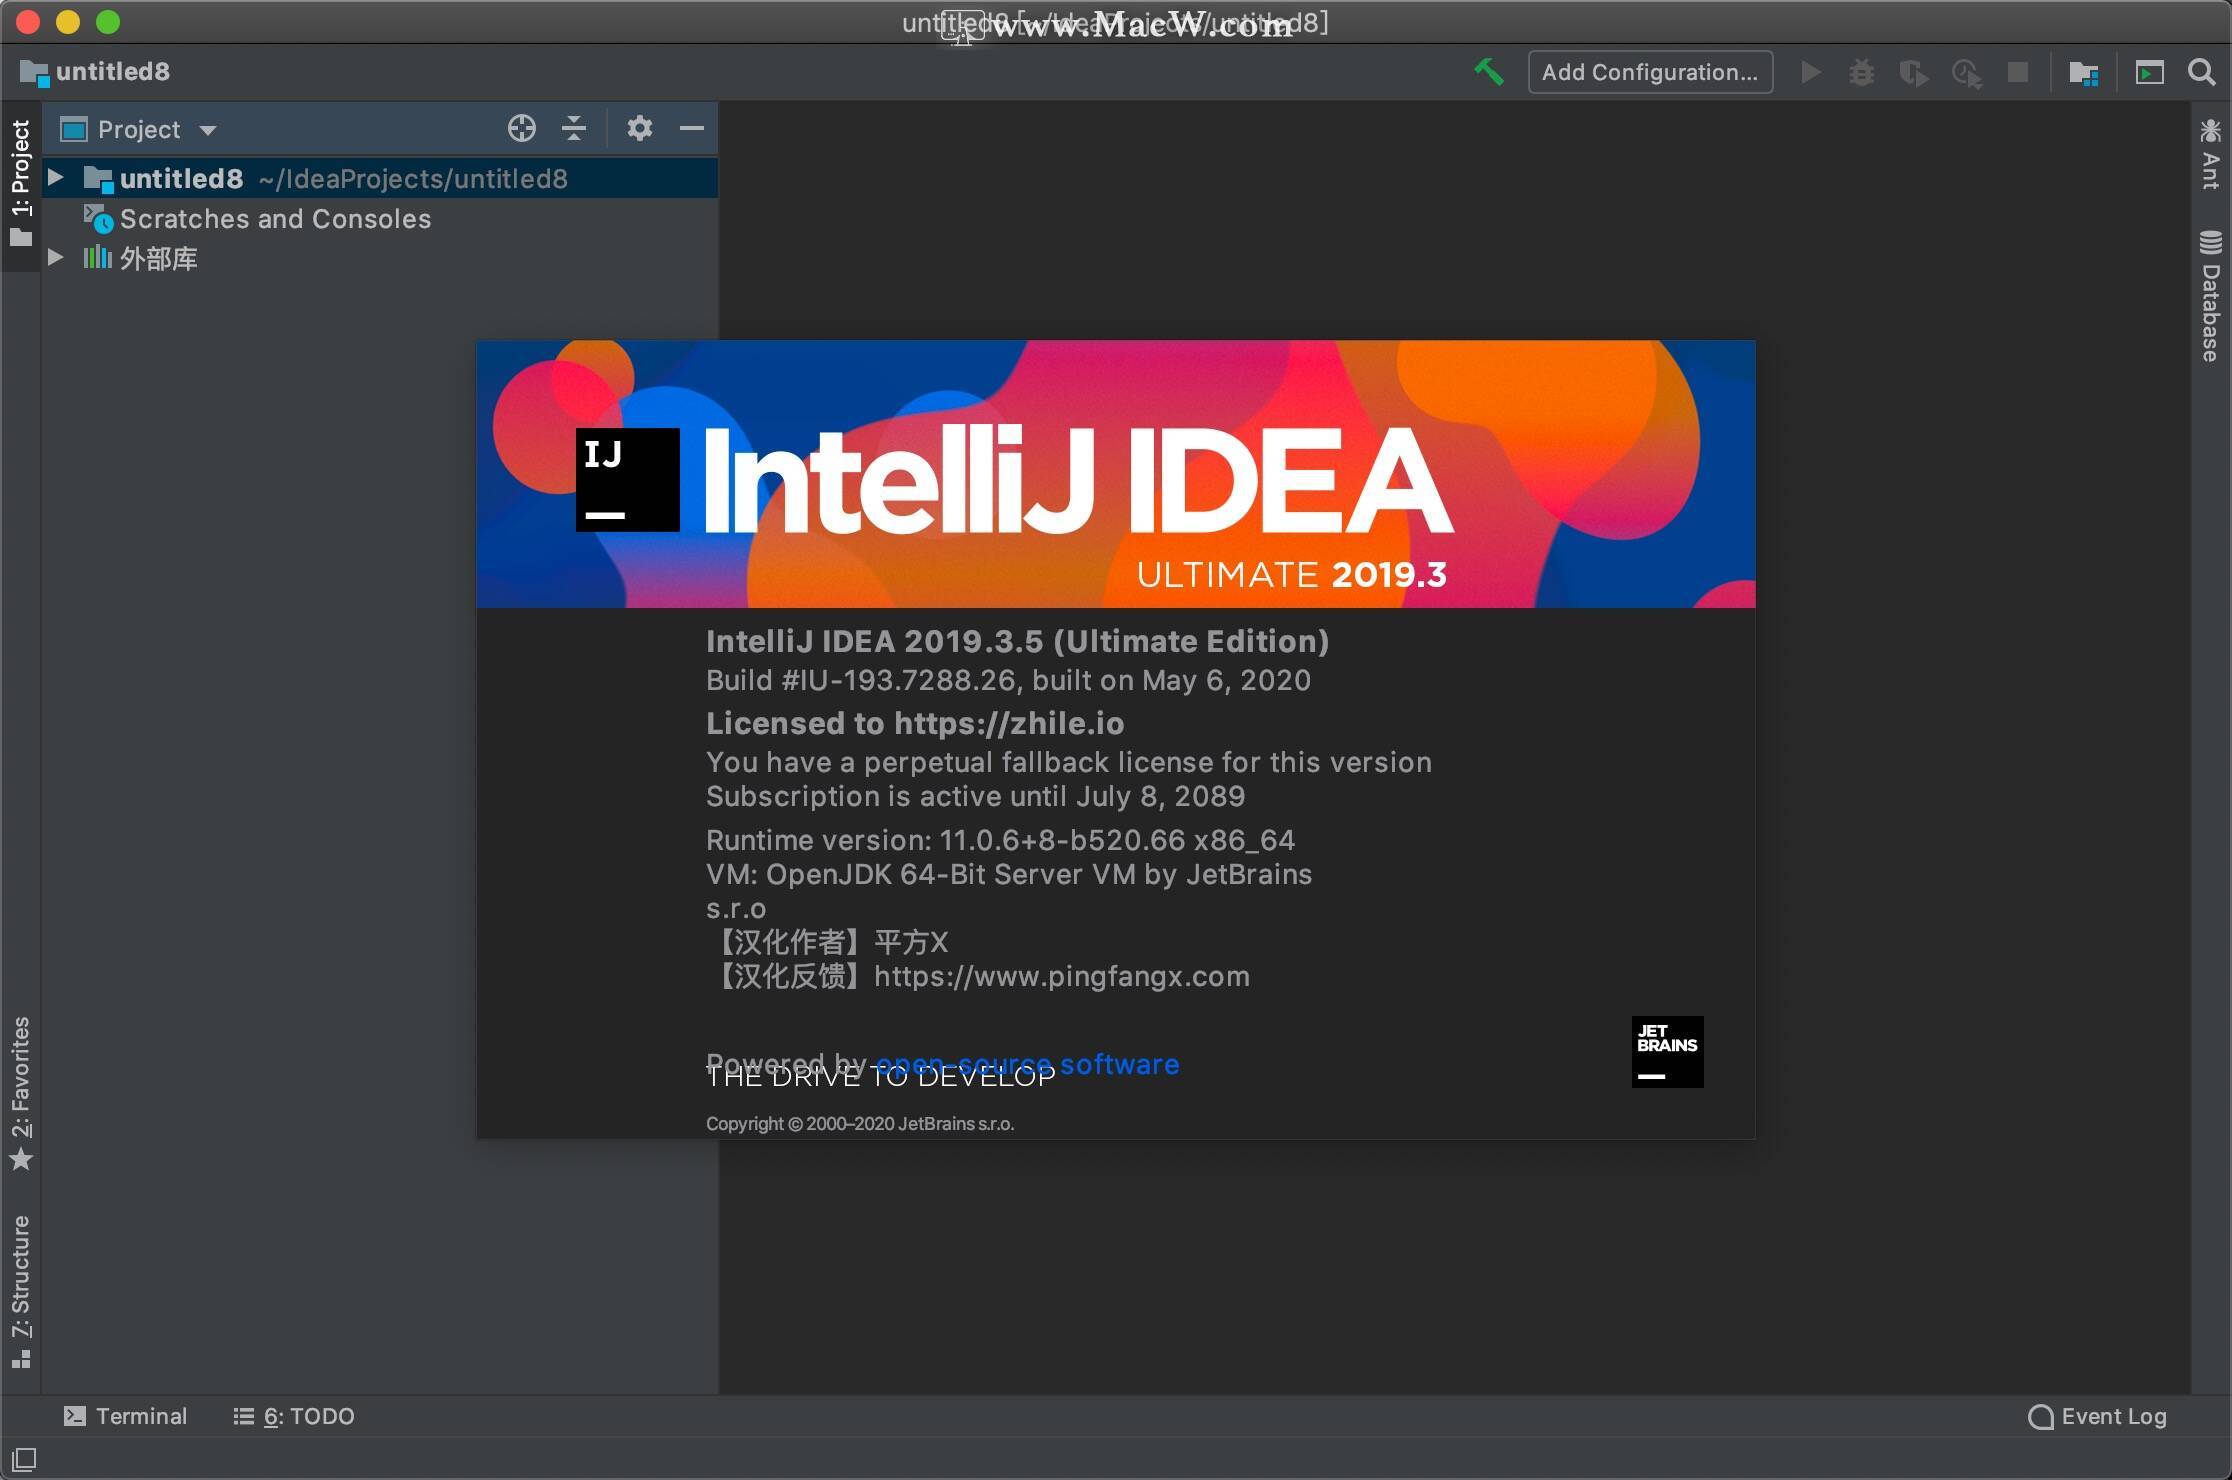Click the untitled8 folder icon in tree
Screen dimensions: 2232x1480
(97, 179)
